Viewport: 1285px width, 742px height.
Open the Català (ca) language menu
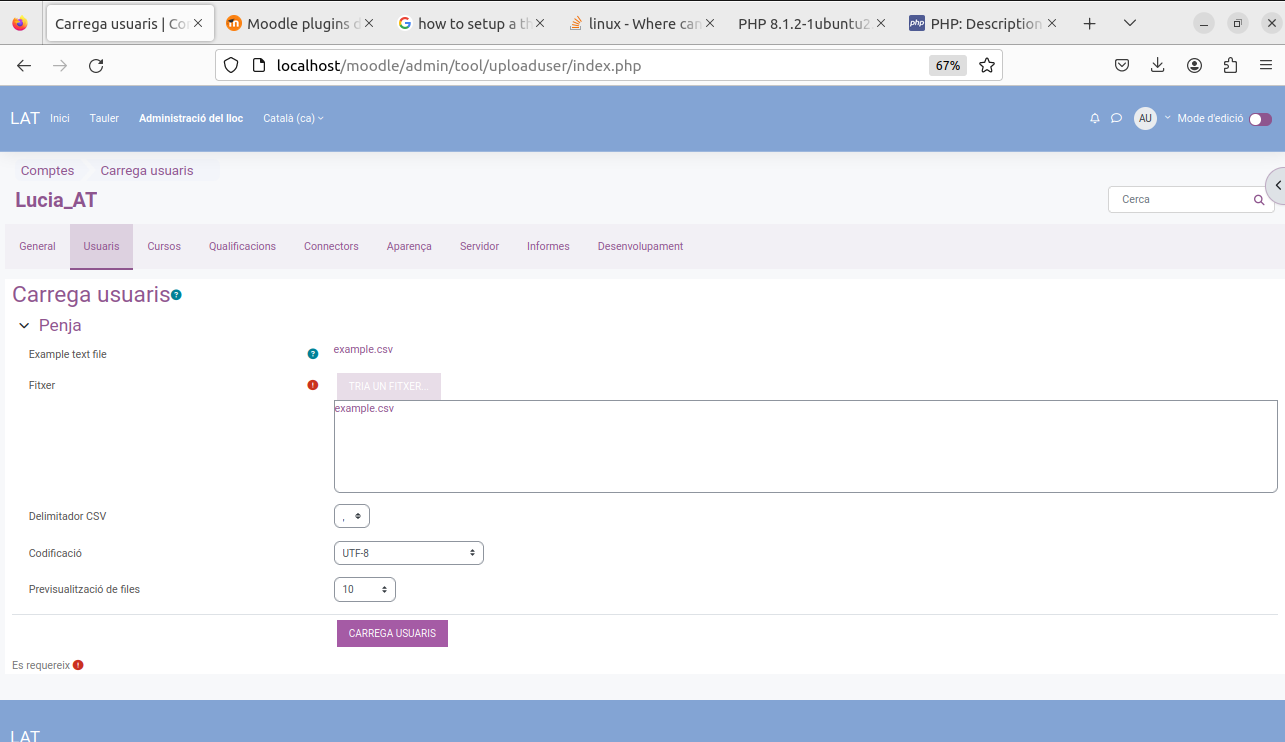293,118
